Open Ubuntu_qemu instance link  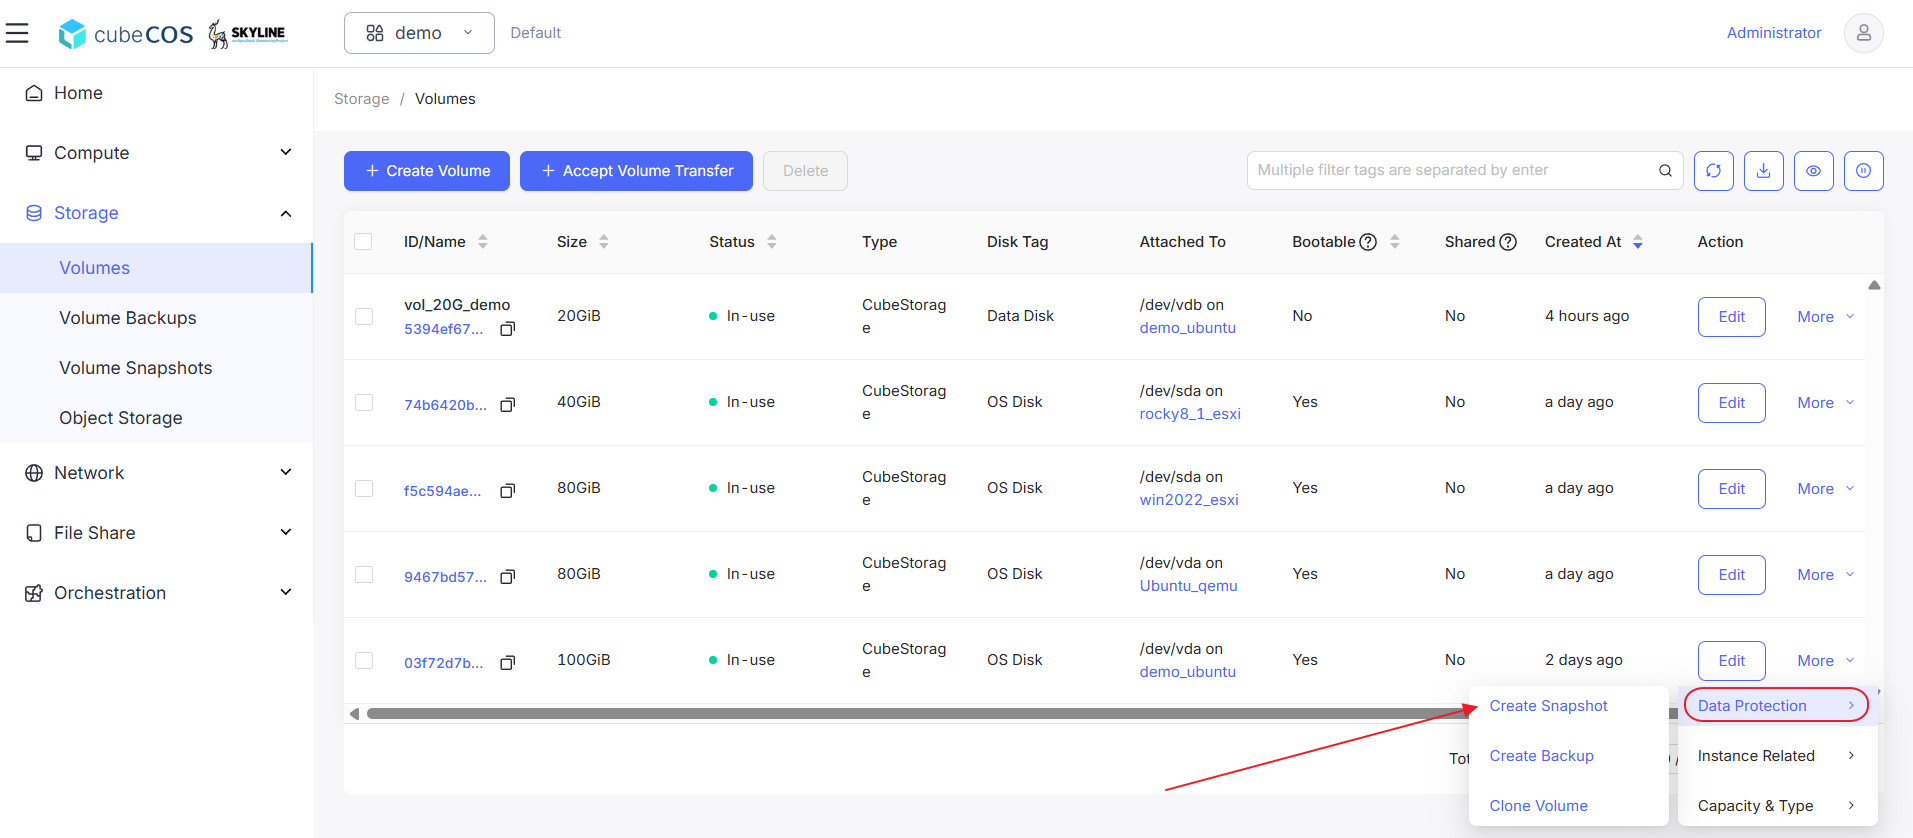1188,586
